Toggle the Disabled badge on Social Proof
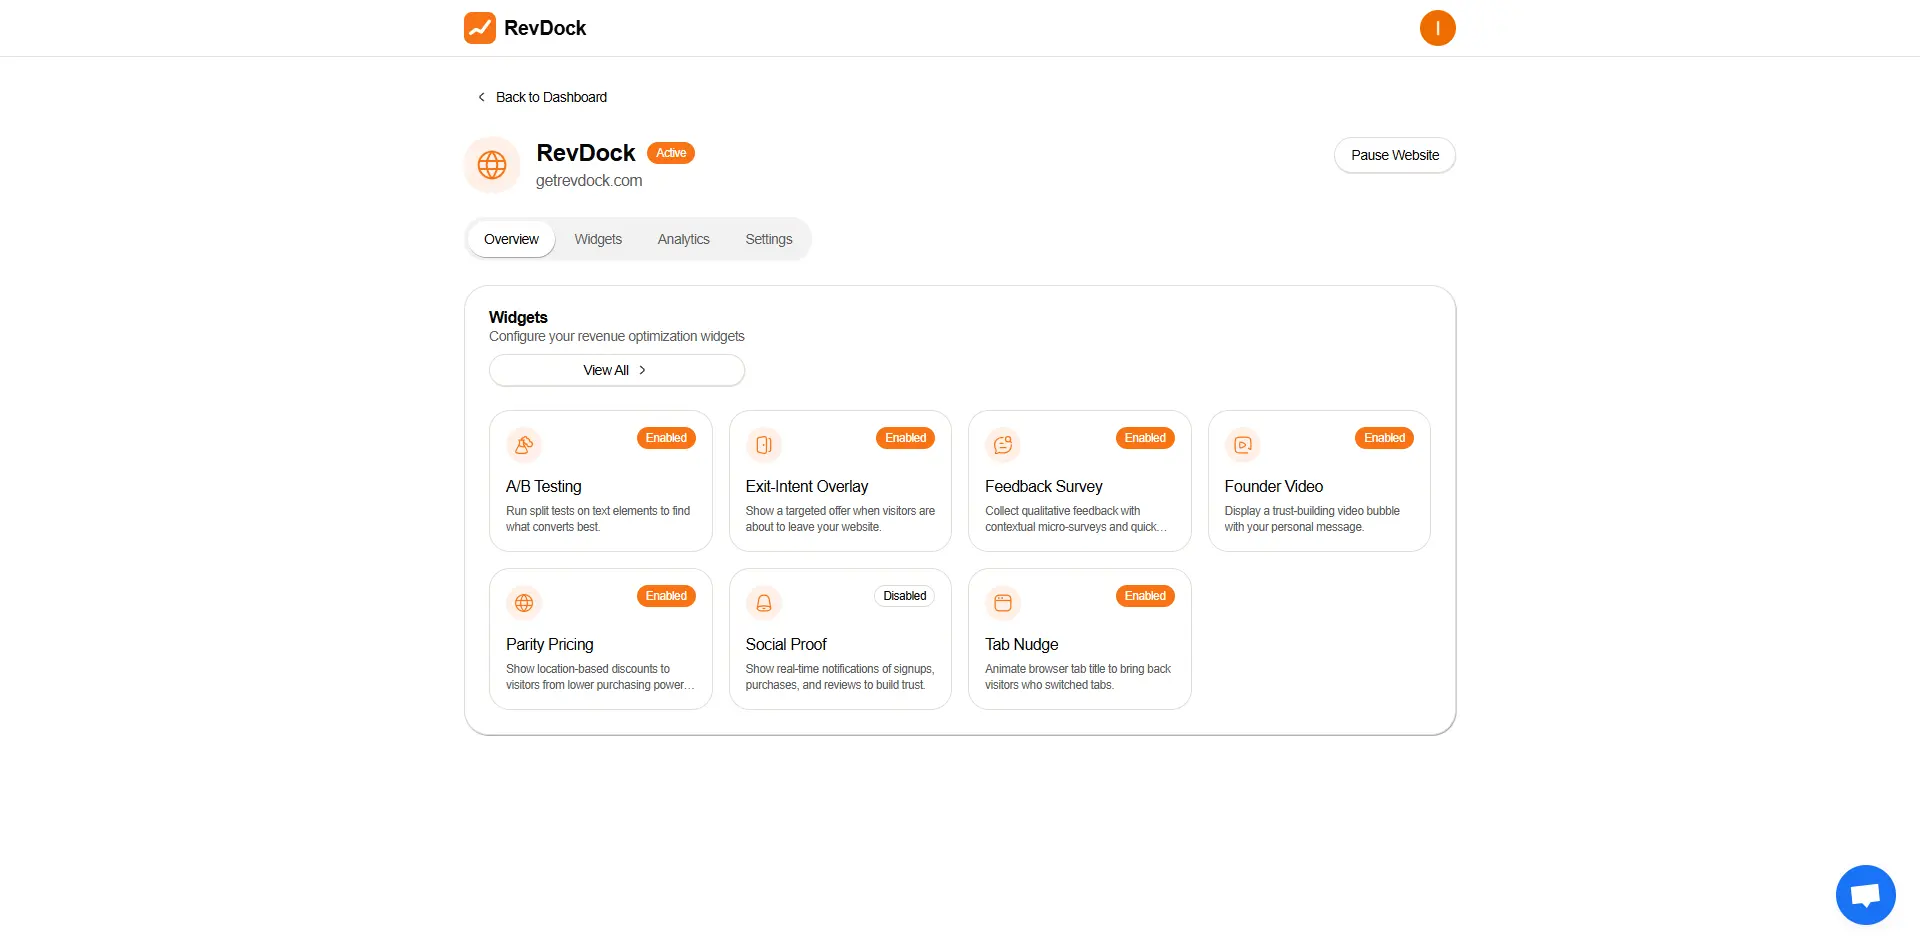The width and height of the screenshot is (1920, 945). [x=904, y=596]
